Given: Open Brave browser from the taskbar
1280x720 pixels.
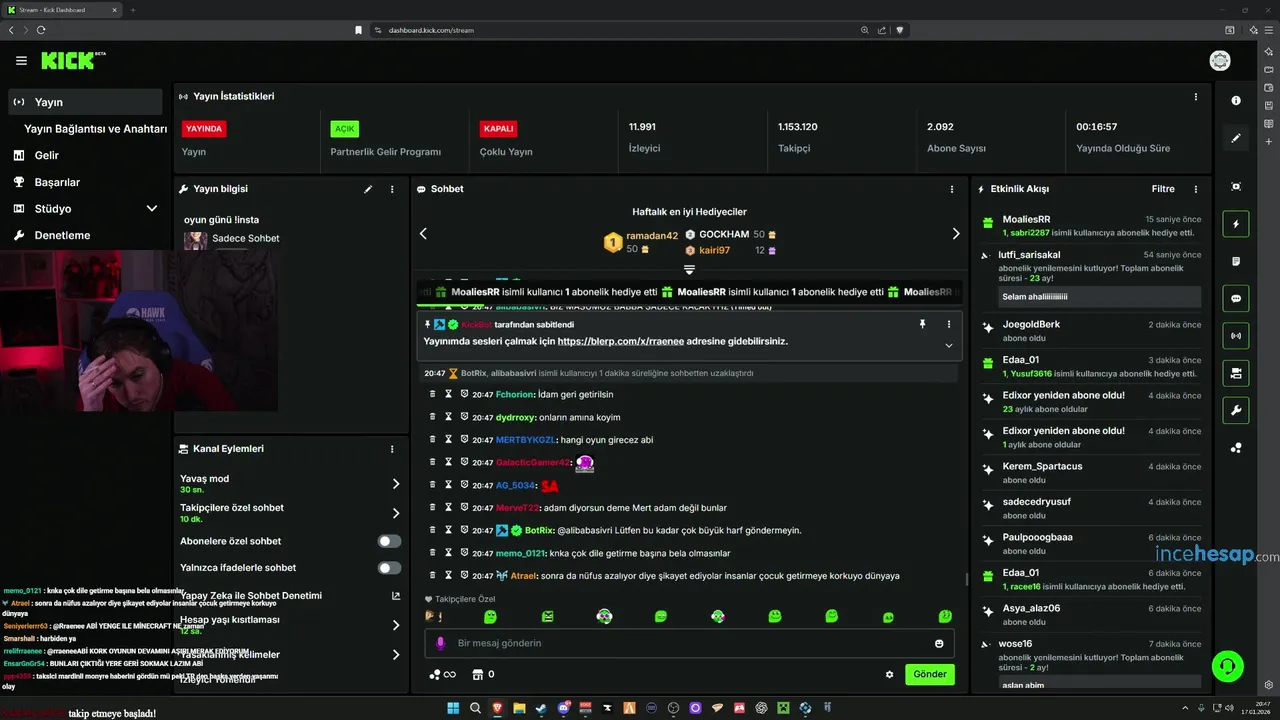Looking at the screenshot, I should tap(499, 708).
